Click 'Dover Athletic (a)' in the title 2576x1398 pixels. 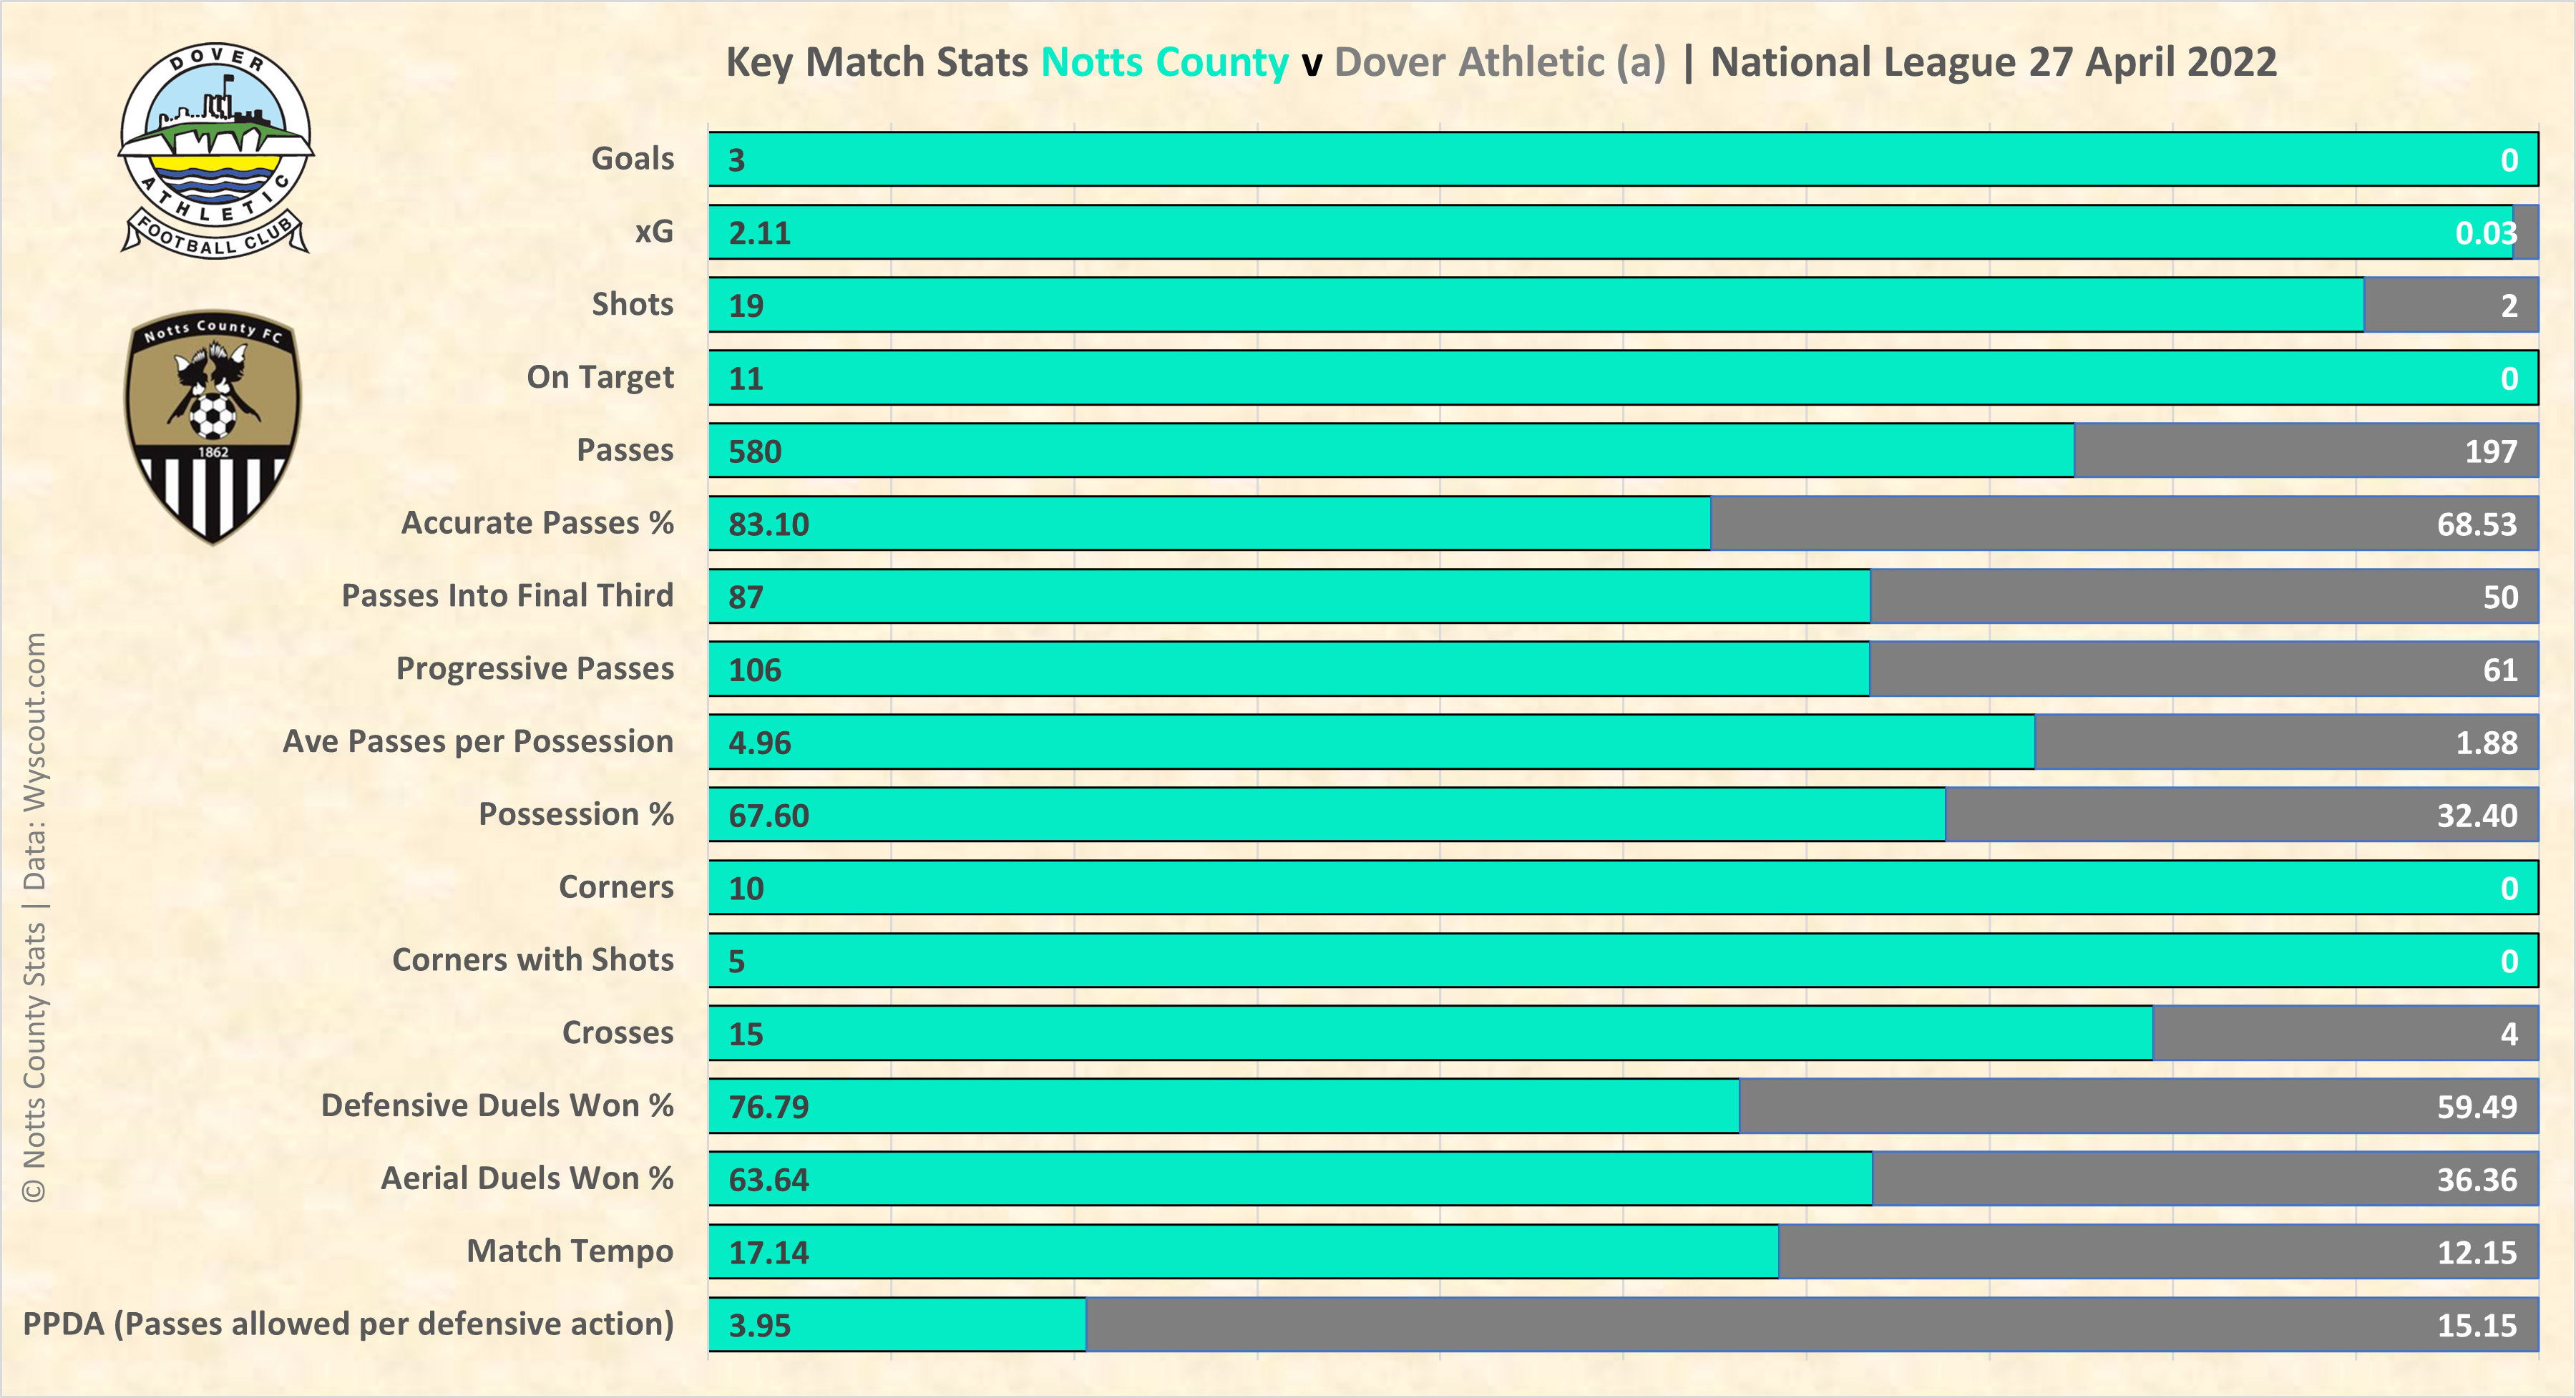tap(1499, 62)
